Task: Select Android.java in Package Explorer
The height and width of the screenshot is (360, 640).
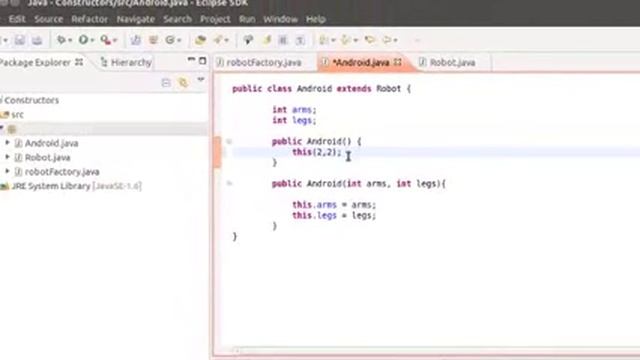Action: [x=51, y=143]
